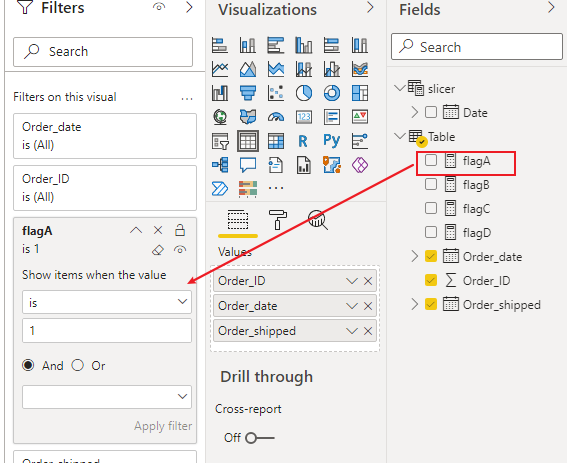Collapse the Filters pane arrow
The height and width of the screenshot is (463, 567).
[x=189, y=7]
